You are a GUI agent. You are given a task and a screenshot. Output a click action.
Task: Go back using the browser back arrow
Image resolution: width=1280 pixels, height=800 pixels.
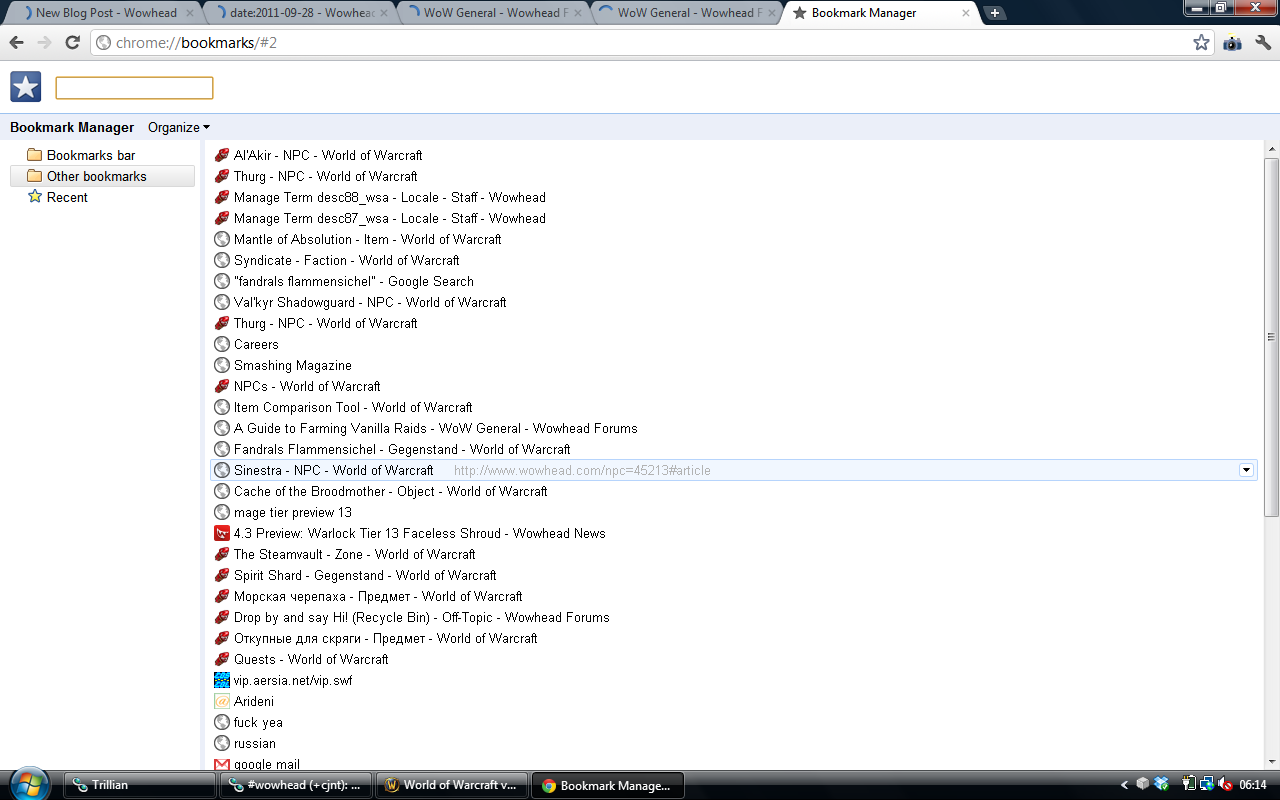click(x=16, y=42)
